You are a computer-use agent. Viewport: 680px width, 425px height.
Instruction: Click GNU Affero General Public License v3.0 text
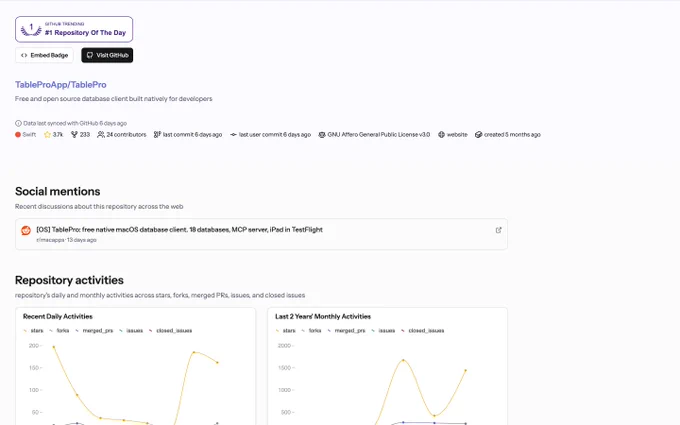pyautogui.click(x=379, y=134)
